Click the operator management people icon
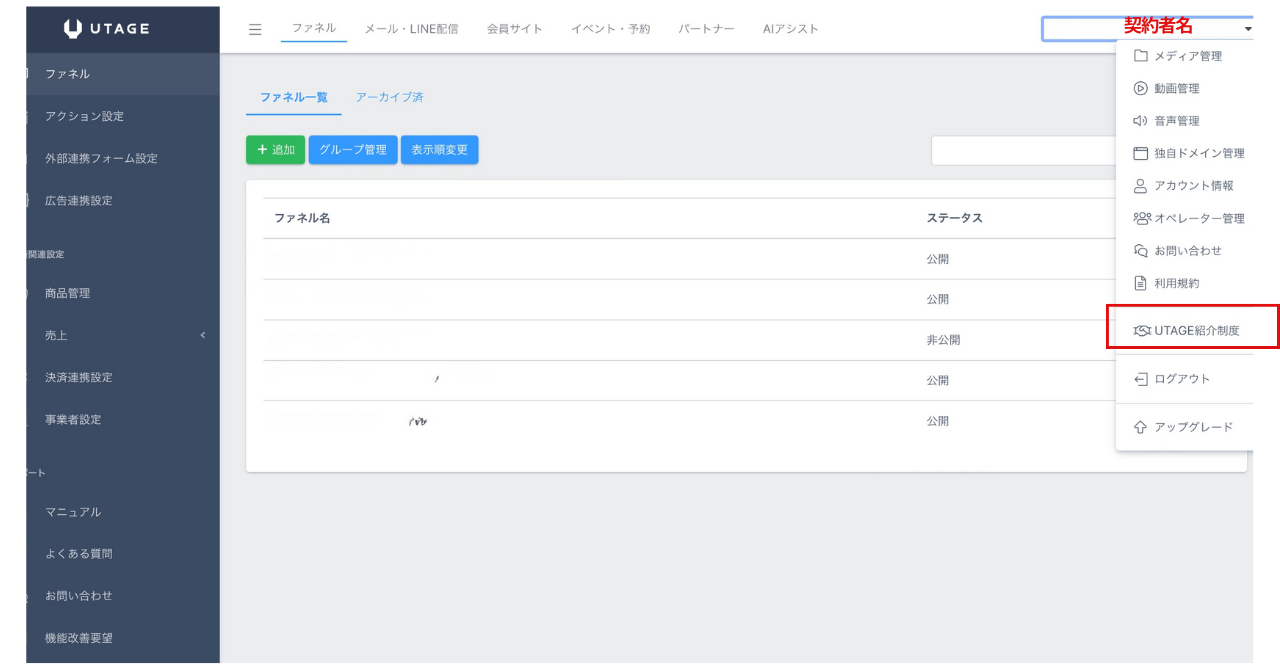 (1141, 218)
